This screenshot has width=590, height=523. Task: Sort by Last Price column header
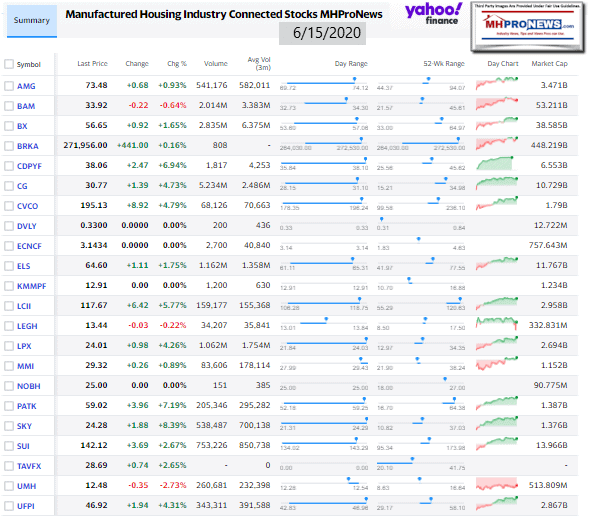pos(92,64)
